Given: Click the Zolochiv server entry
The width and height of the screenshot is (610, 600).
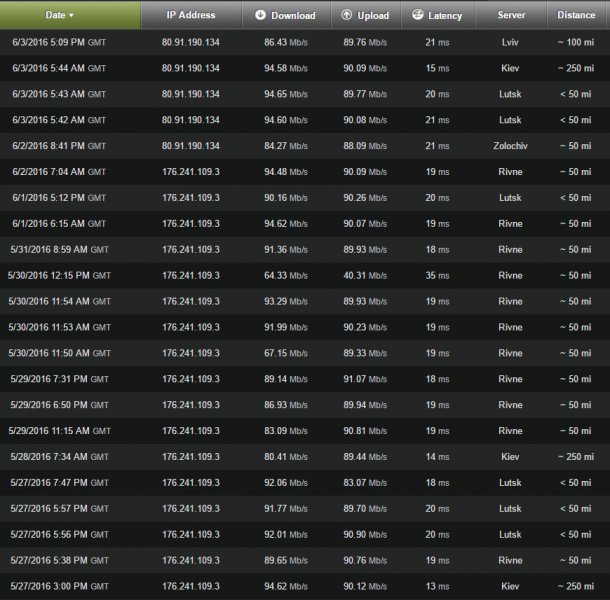Looking at the screenshot, I should pos(511,146).
